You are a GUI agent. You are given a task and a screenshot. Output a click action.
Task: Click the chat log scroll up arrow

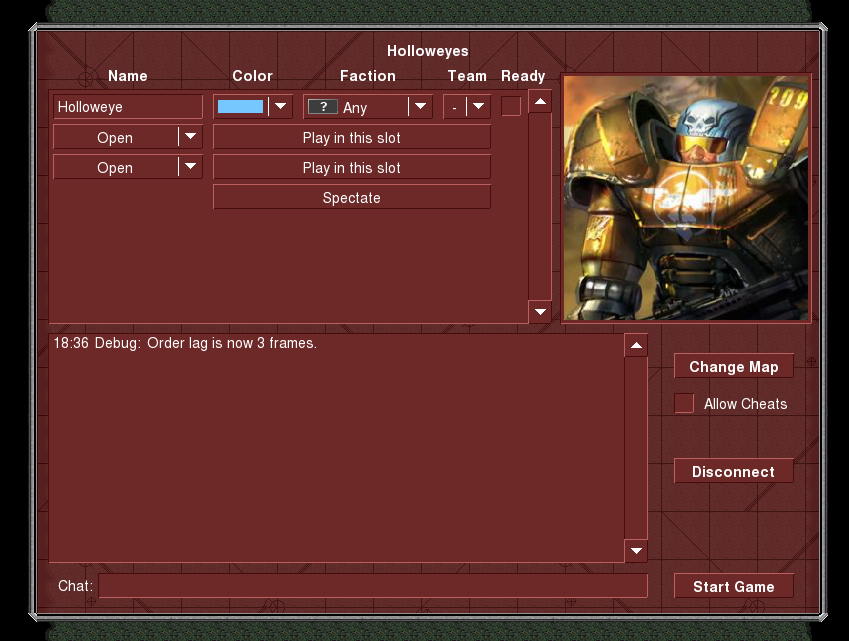coord(636,346)
